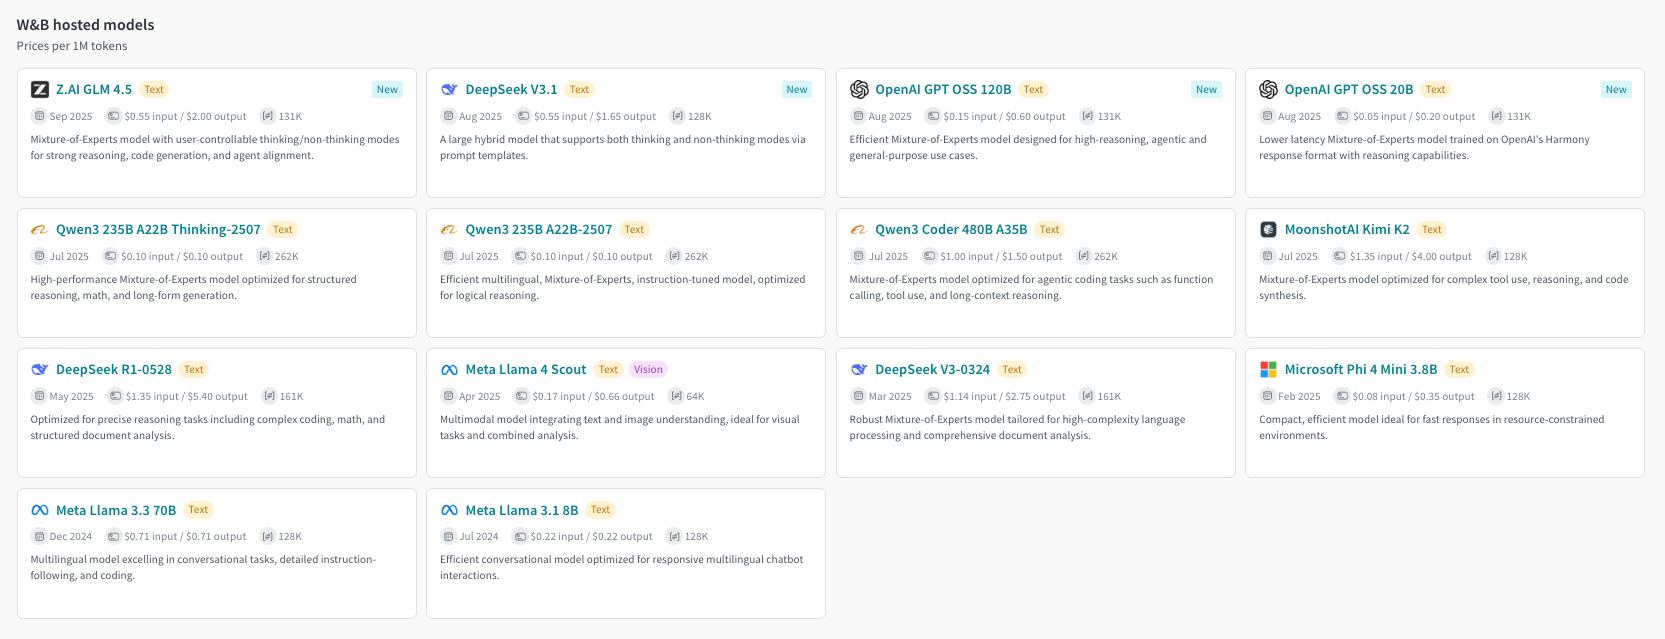Click the OpenAI GPT OSS 120B logo
The image size is (1665, 639).
(x=859, y=89)
